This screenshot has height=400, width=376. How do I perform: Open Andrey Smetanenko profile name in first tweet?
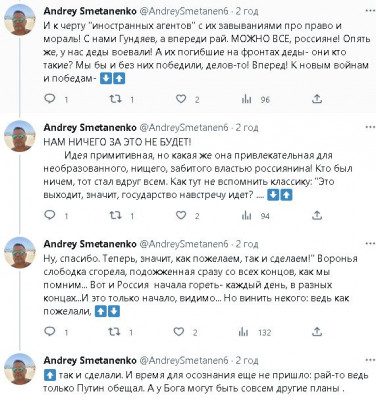[90, 11]
